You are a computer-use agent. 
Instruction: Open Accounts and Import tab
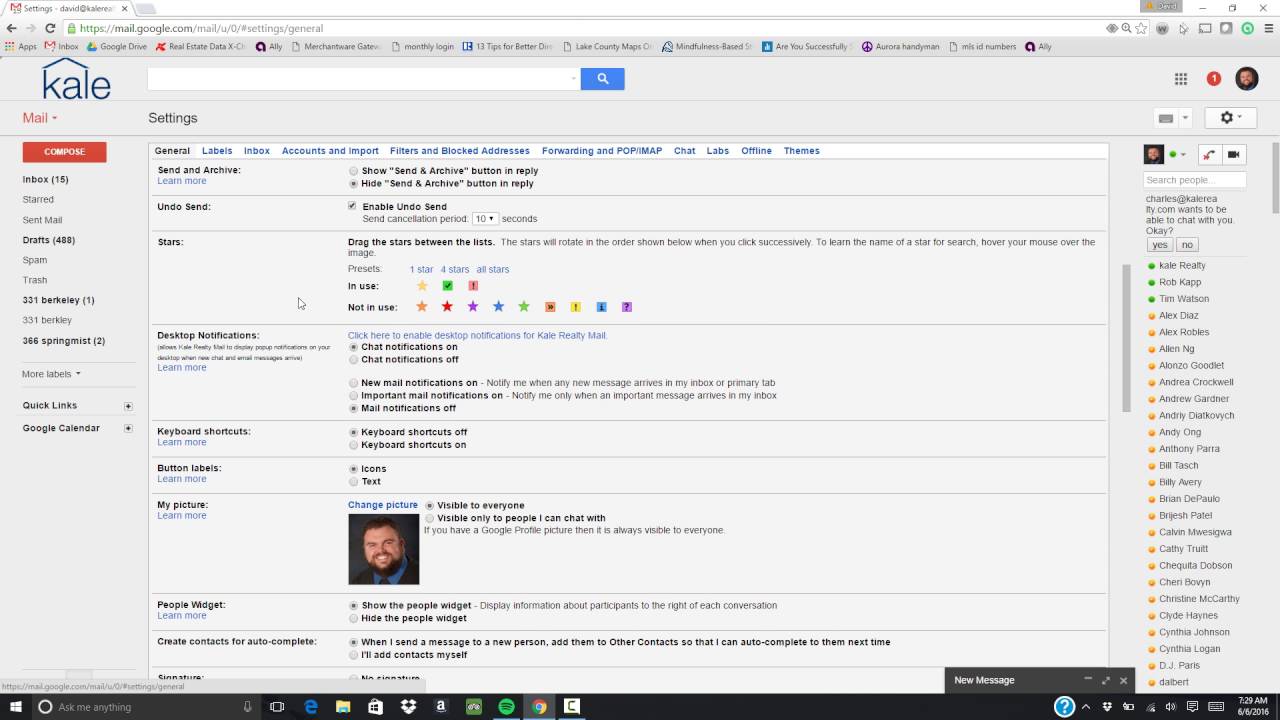(x=330, y=151)
